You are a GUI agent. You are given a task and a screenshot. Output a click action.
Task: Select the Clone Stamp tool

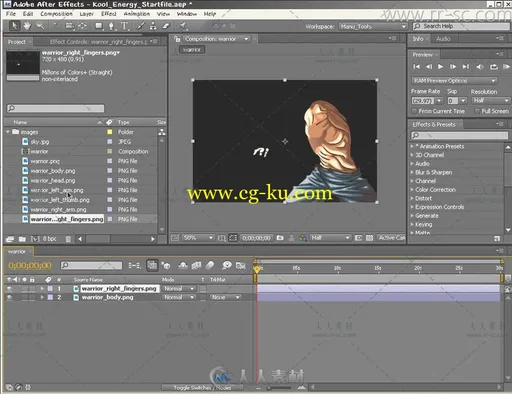[153, 26]
